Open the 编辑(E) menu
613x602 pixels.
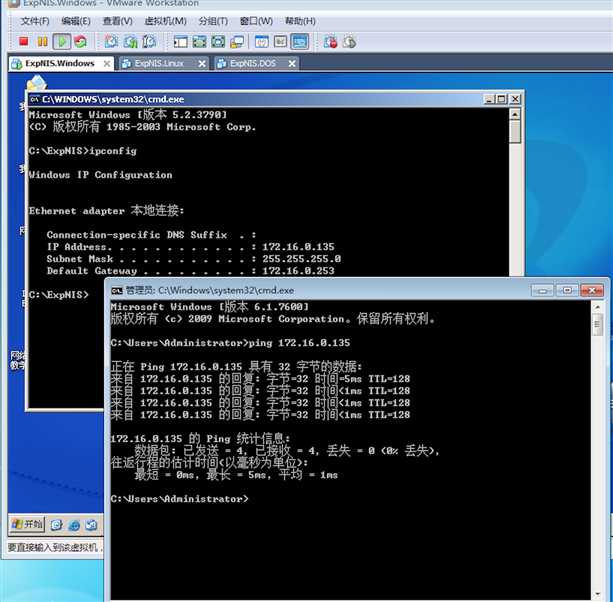76,21
